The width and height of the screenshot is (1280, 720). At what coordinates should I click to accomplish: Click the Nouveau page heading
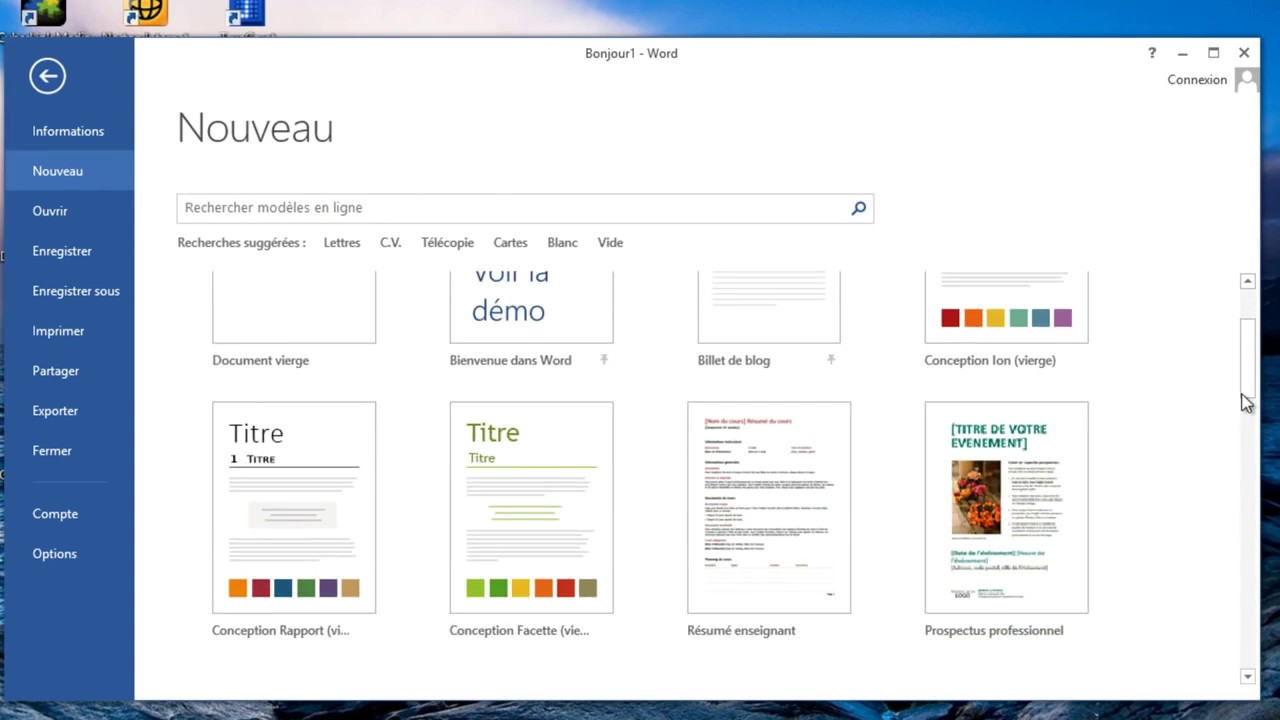pyautogui.click(x=255, y=128)
